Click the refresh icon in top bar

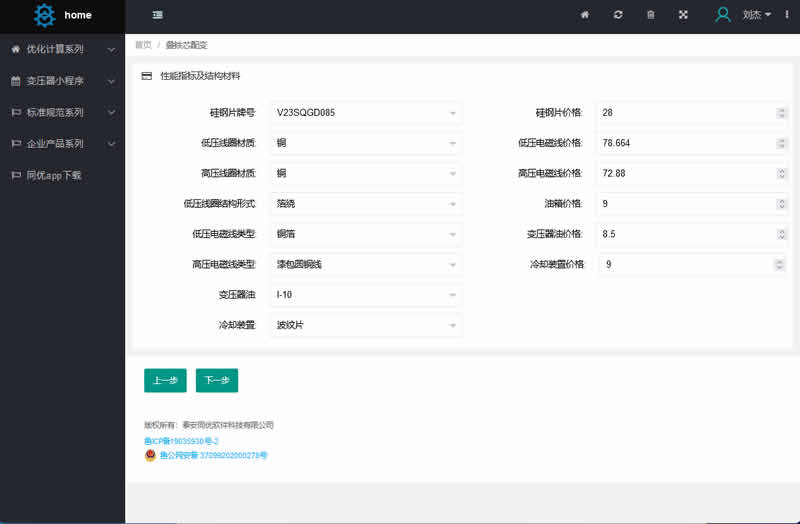[618, 15]
